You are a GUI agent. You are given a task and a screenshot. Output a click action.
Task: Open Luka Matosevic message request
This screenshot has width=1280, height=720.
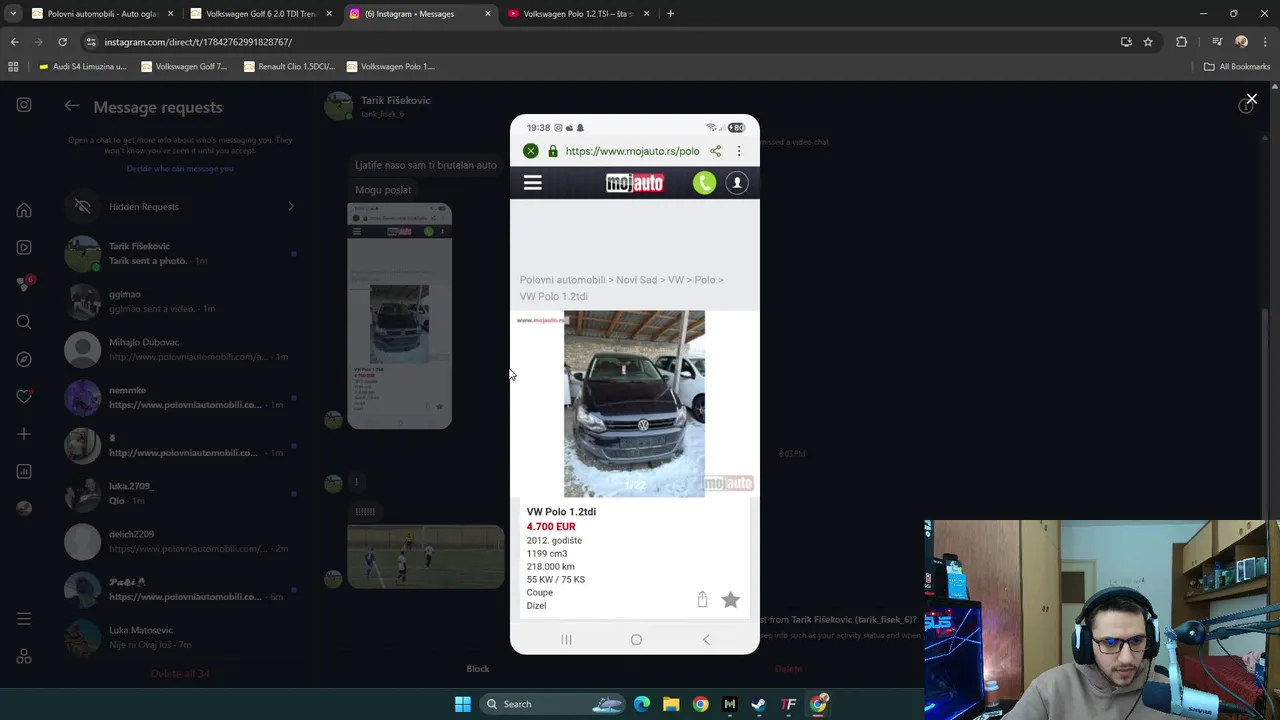(180, 637)
